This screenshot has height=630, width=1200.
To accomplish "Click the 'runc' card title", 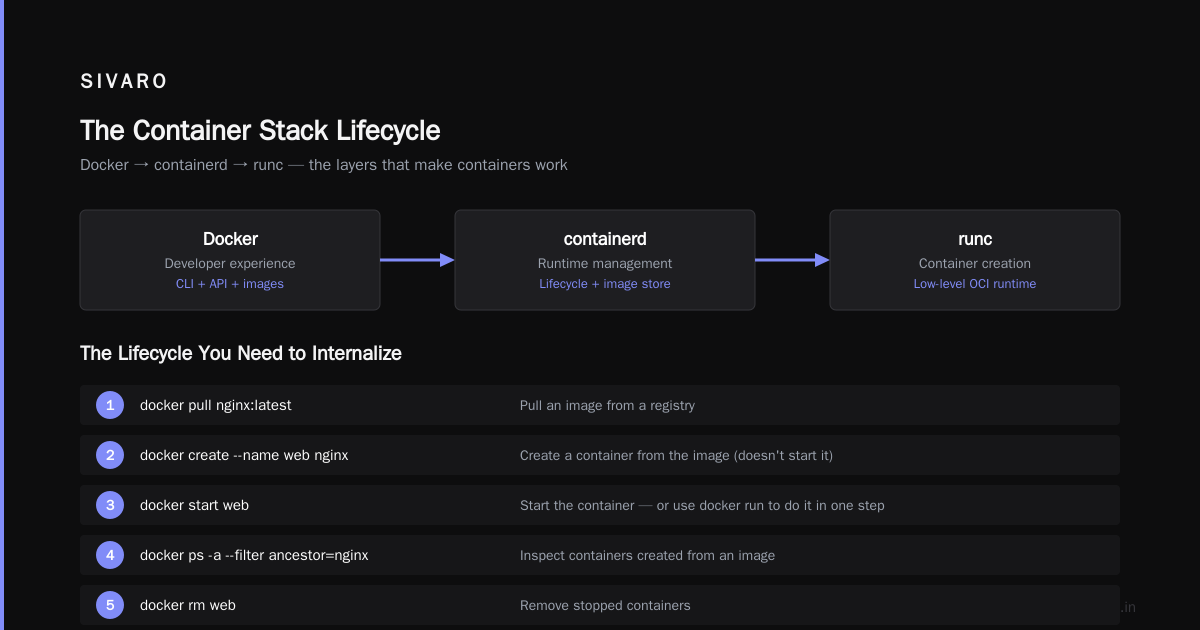I will 975,239.
